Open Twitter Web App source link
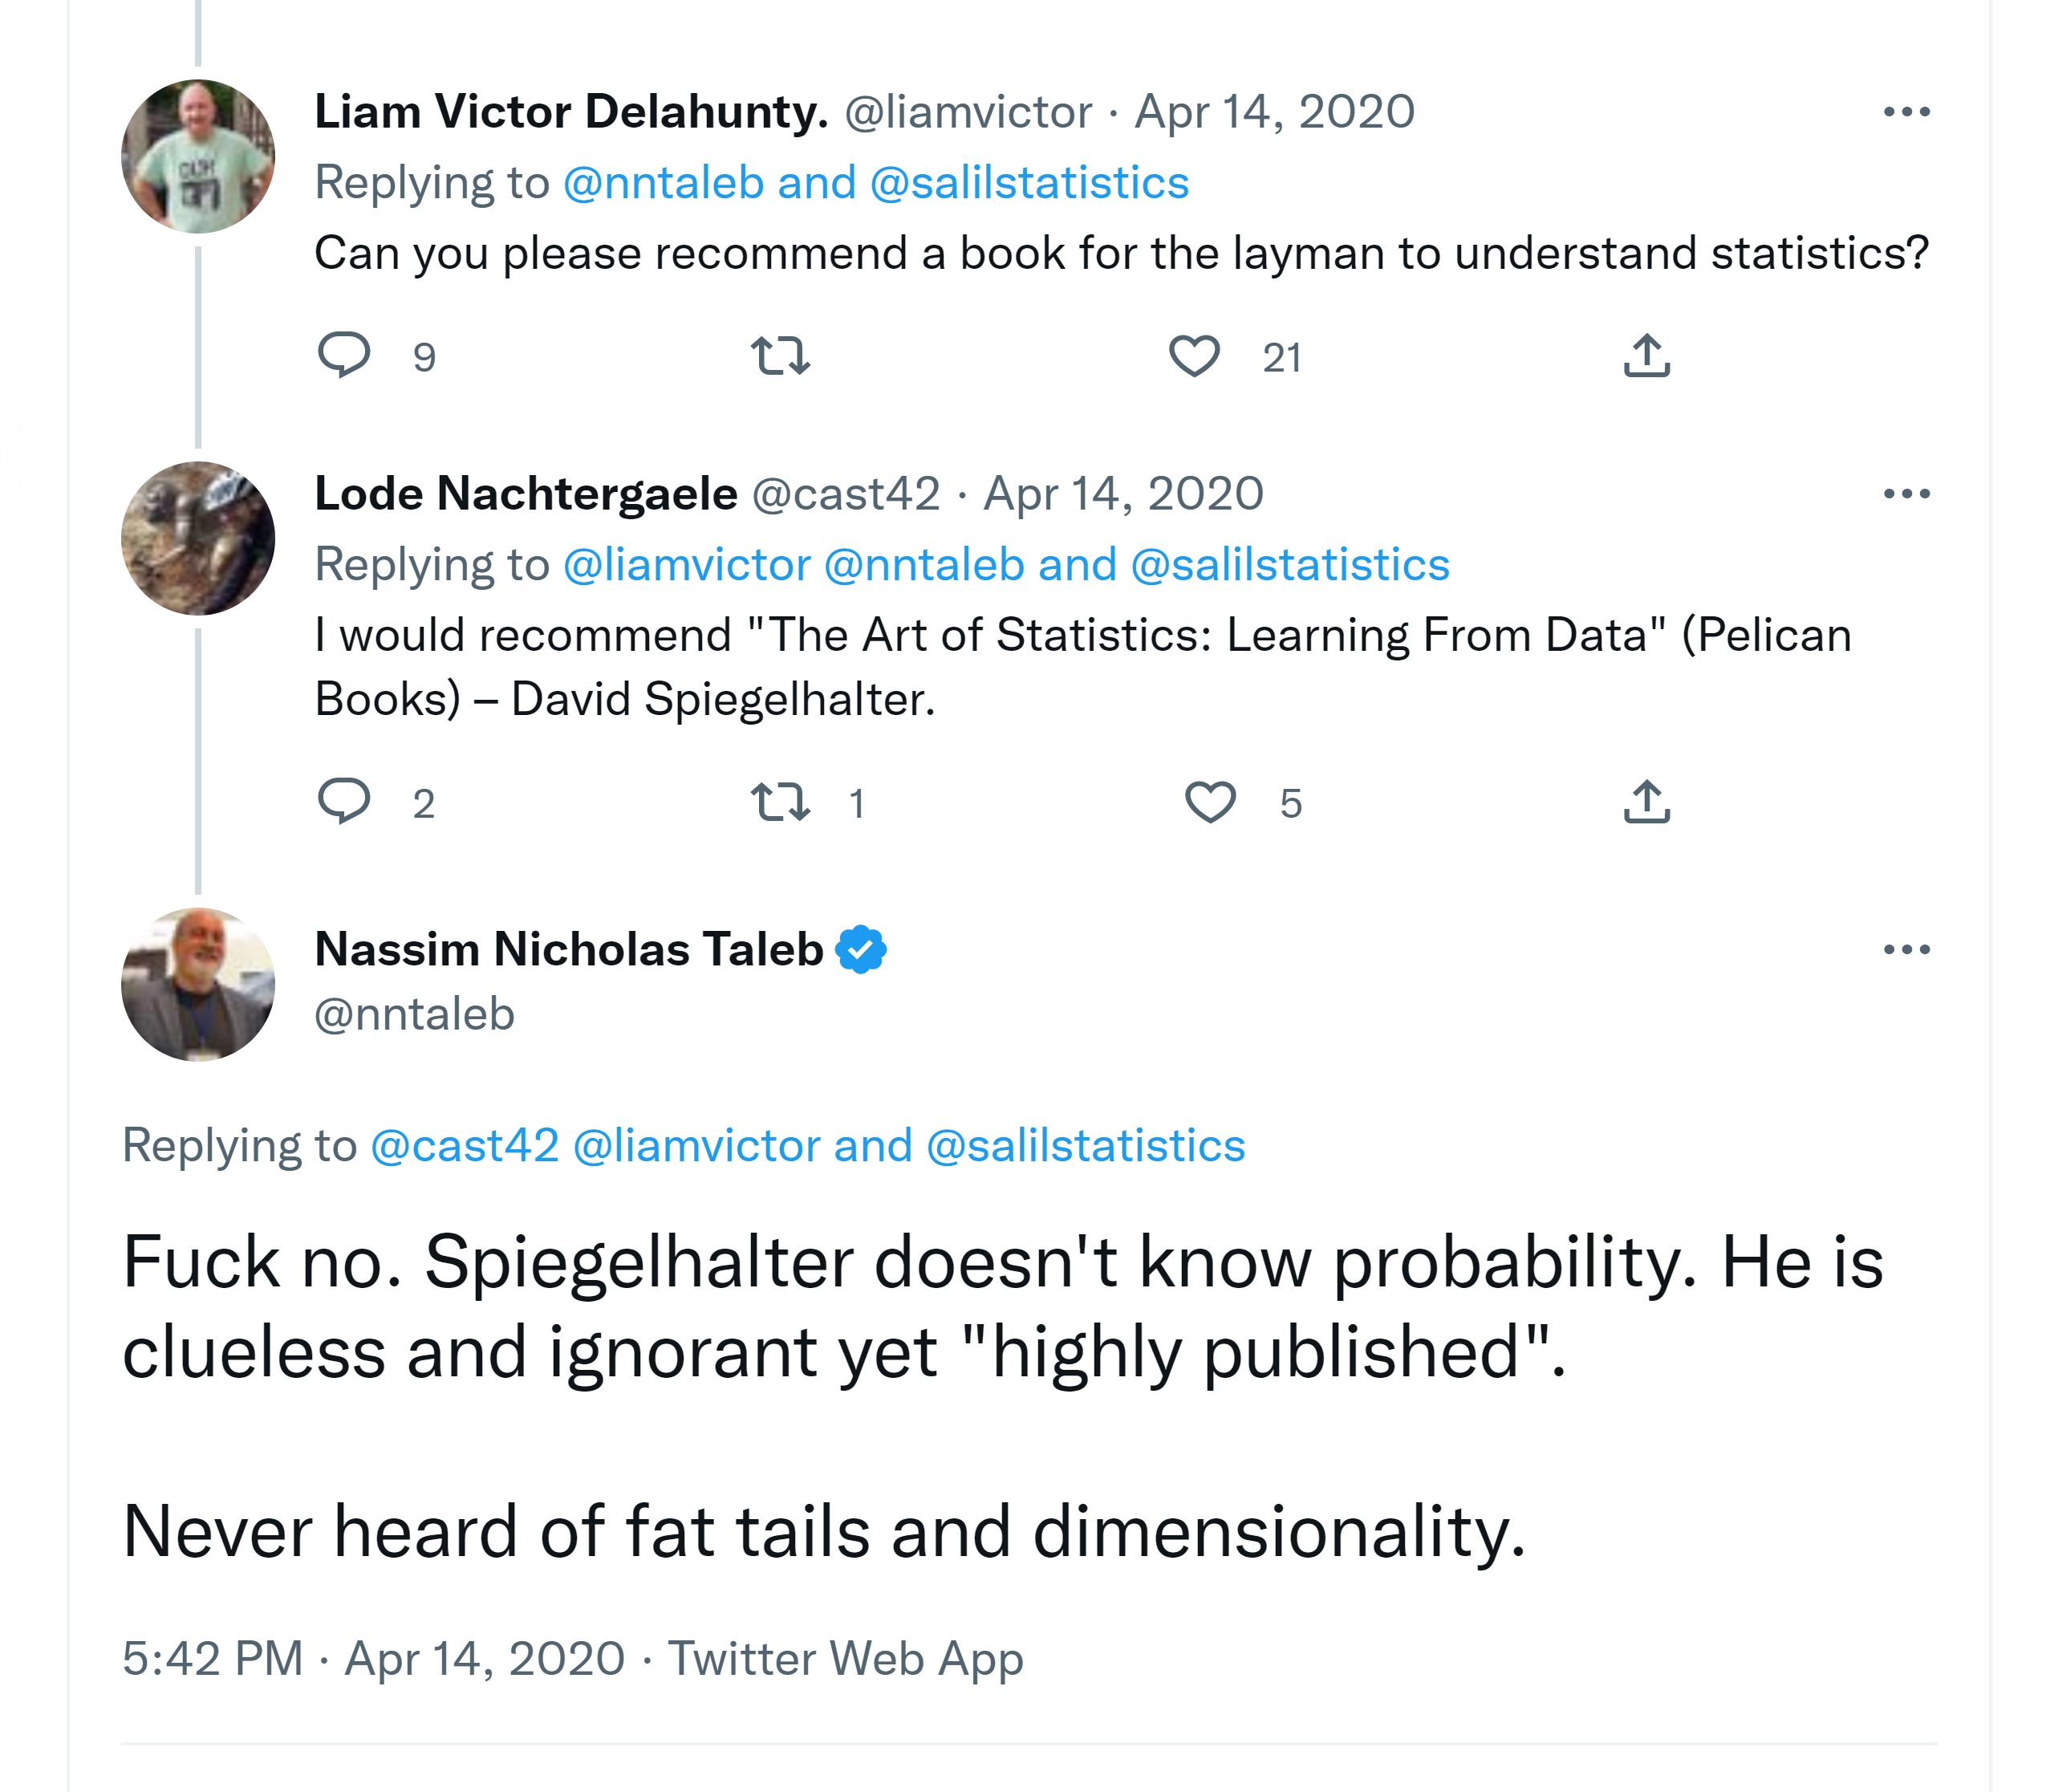Screen dimensions: 2050x1792 [845, 1658]
